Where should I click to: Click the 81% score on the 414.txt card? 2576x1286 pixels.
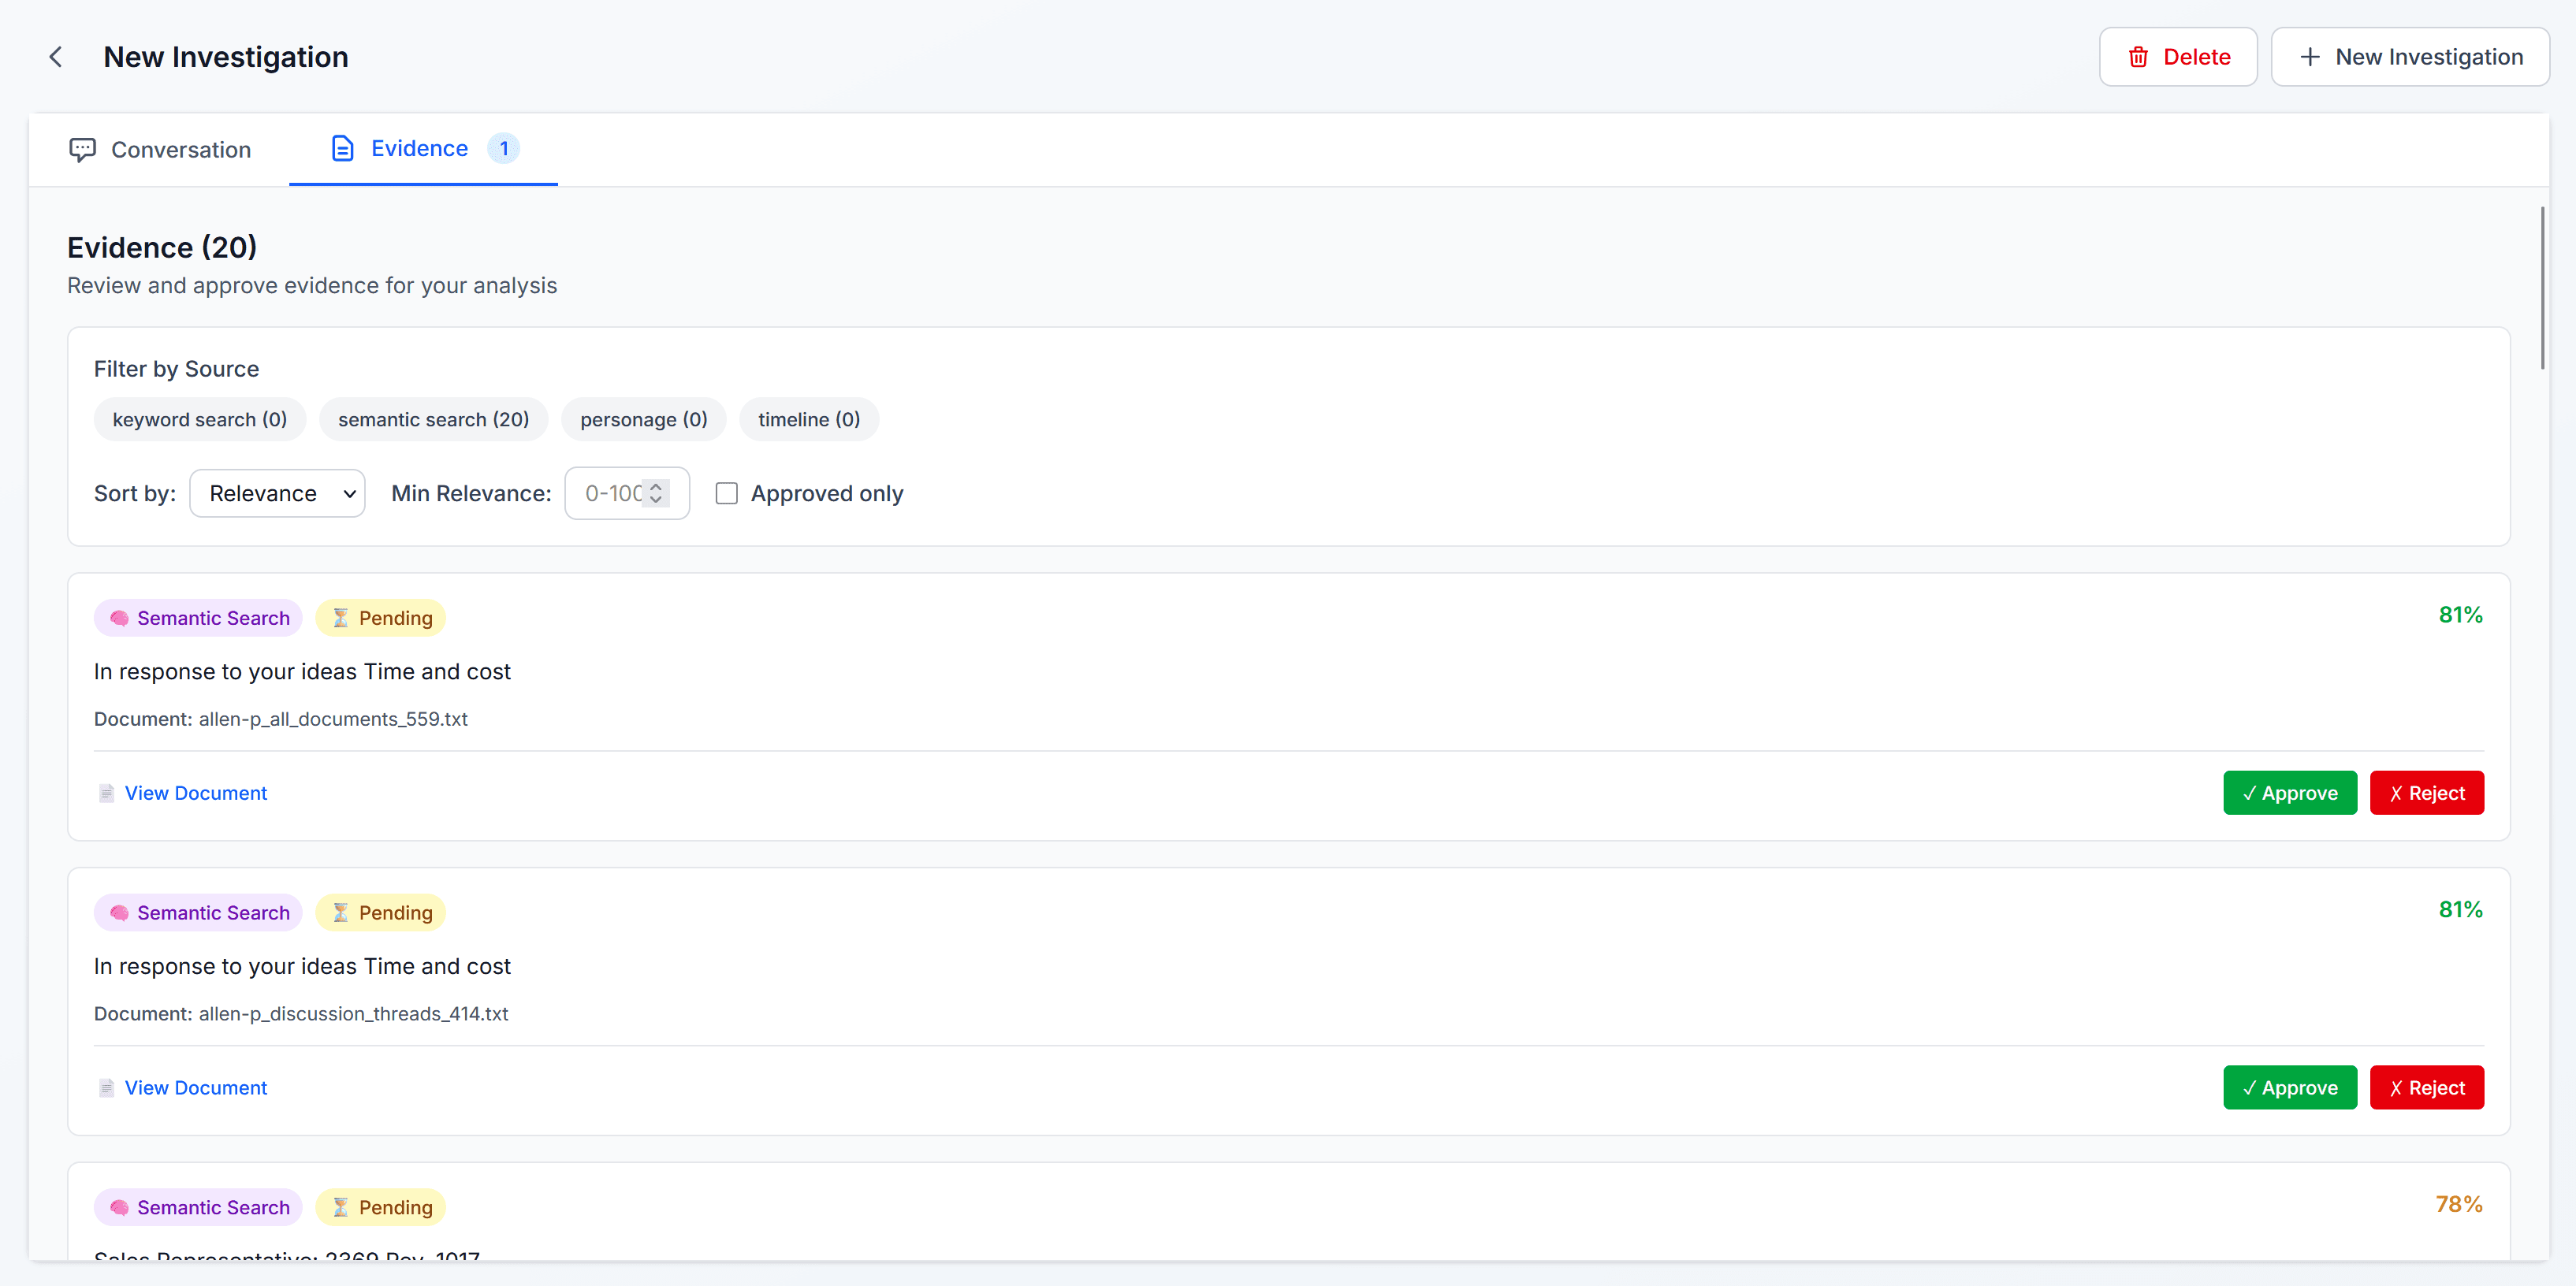point(2460,910)
